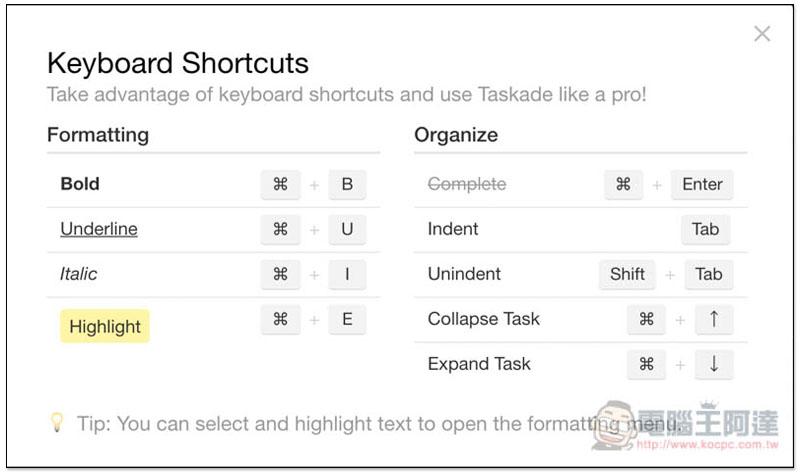Click the Expand Task label
The width and height of the screenshot is (800, 473).
(x=479, y=364)
